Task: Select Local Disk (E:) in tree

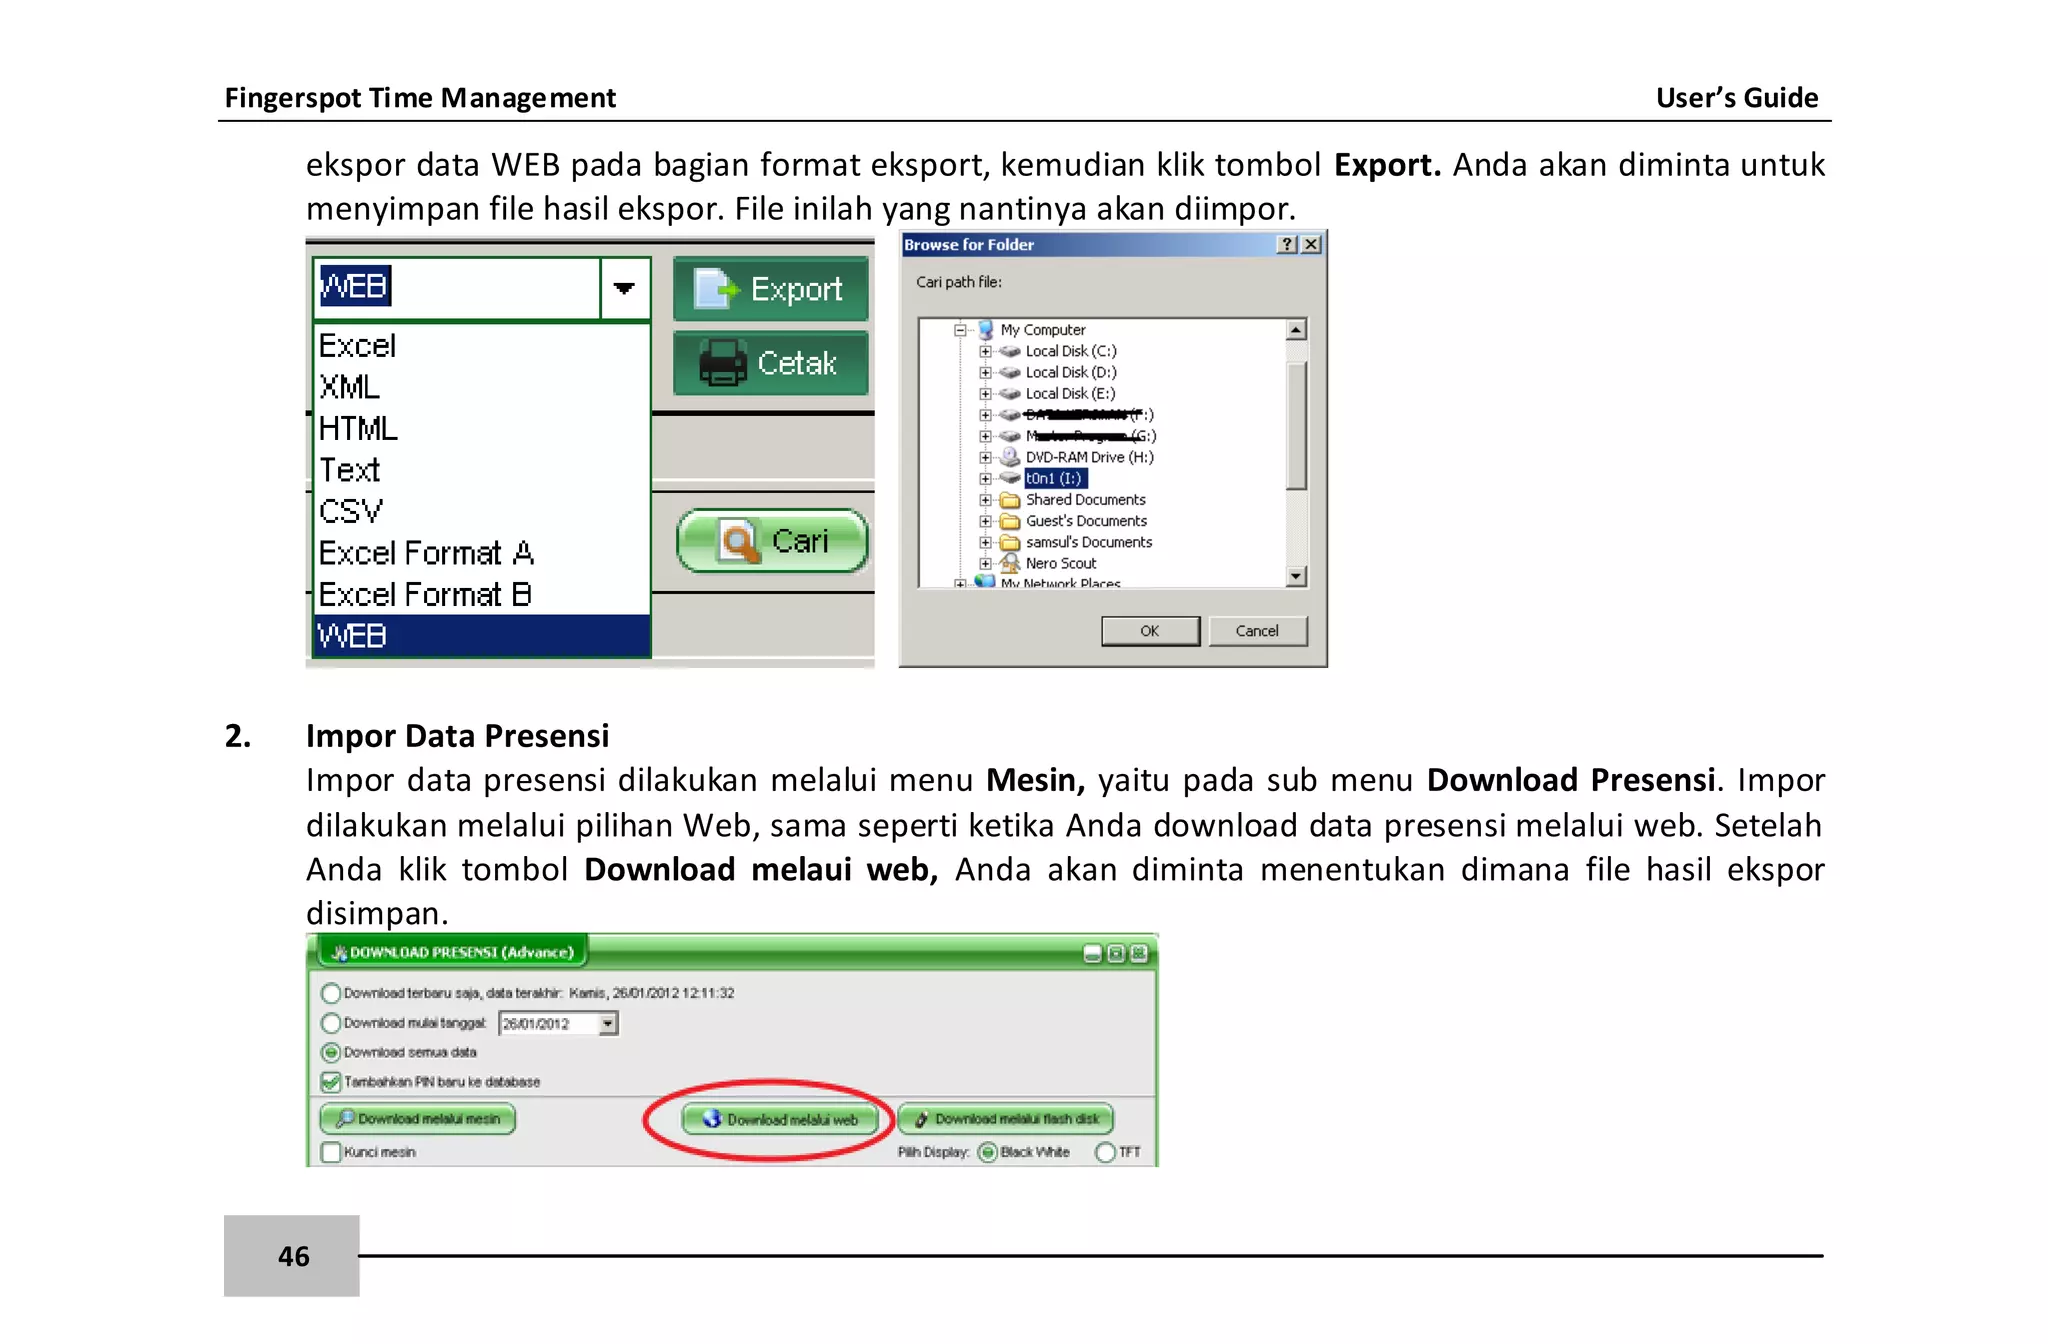Action: [x=1070, y=394]
